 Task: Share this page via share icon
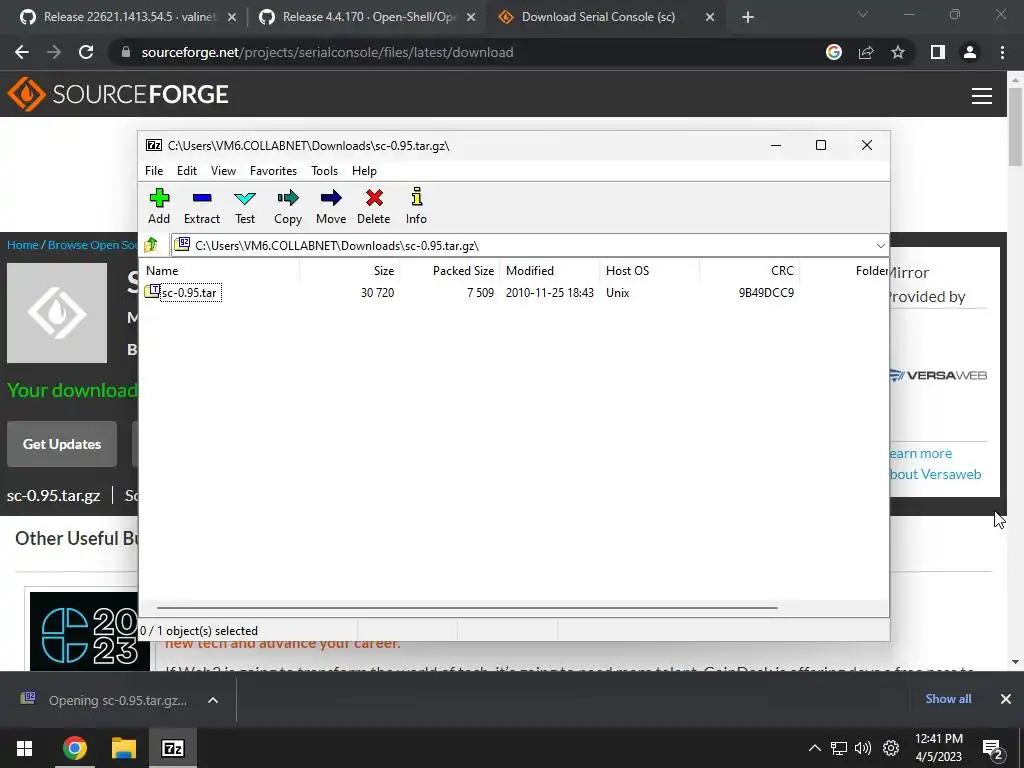point(866,52)
